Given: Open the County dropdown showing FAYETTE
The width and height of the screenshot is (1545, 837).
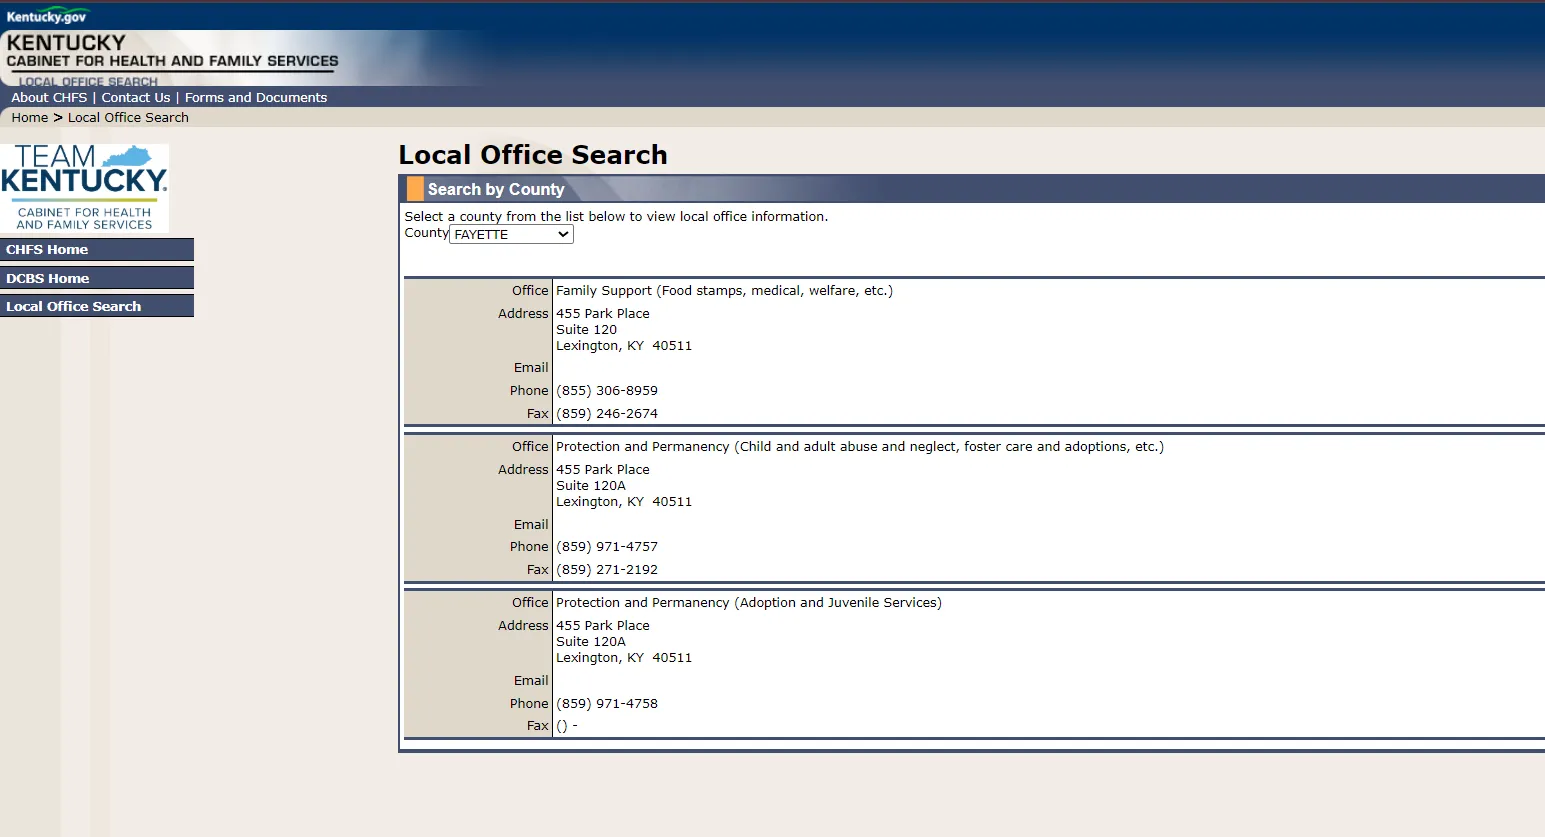Looking at the screenshot, I should click(x=511, y=234).
